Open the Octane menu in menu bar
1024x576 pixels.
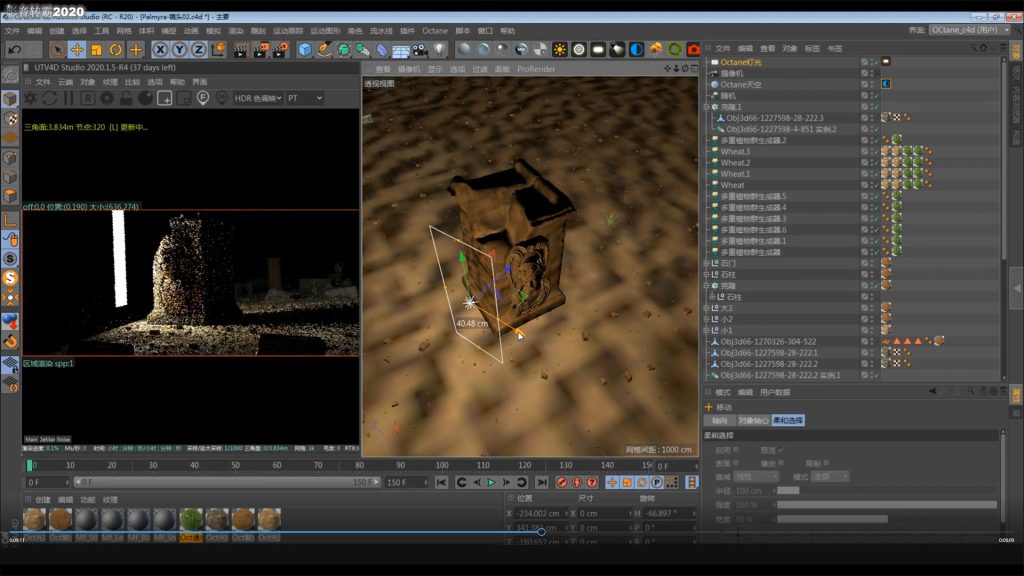435,31
